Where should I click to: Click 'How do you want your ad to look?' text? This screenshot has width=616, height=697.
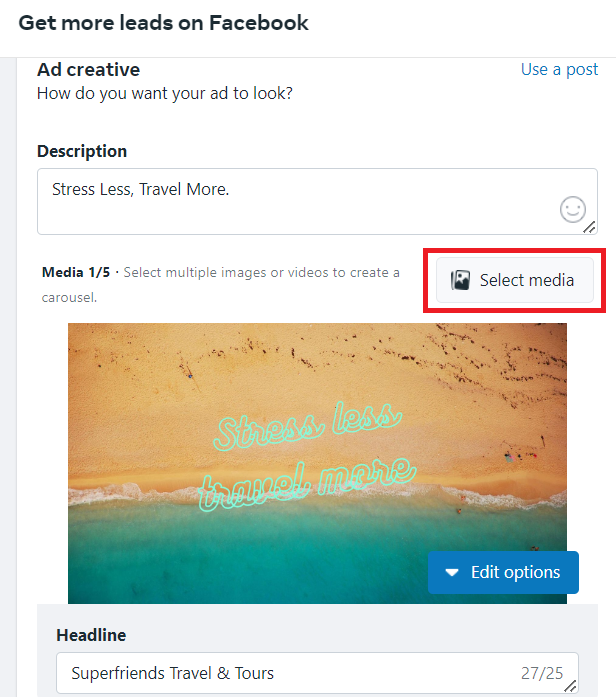pos(165,93)
